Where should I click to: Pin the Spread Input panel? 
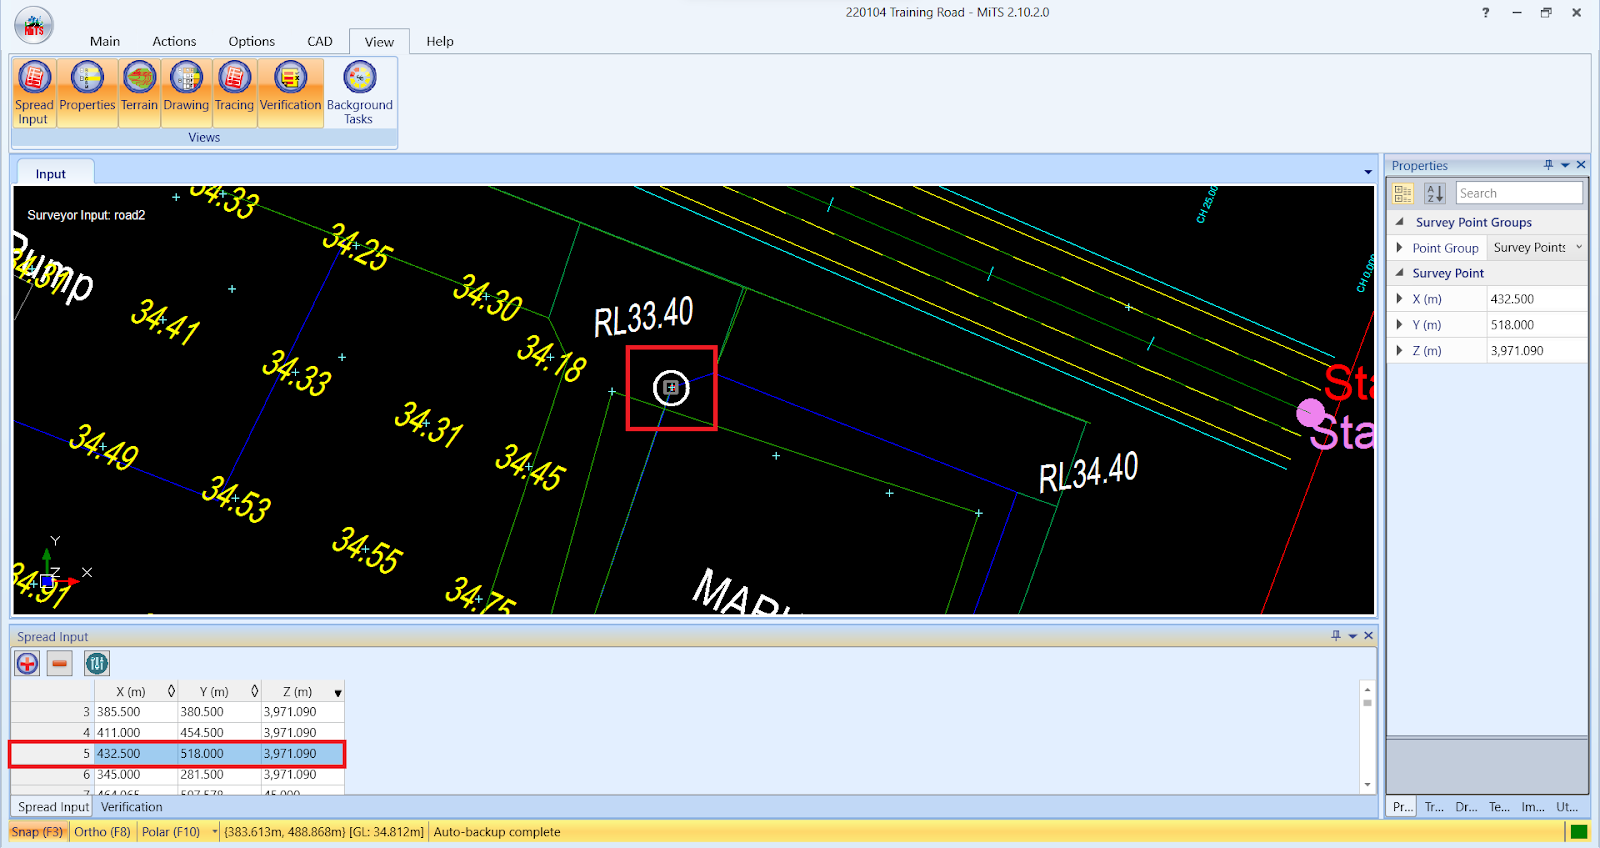1336,636
